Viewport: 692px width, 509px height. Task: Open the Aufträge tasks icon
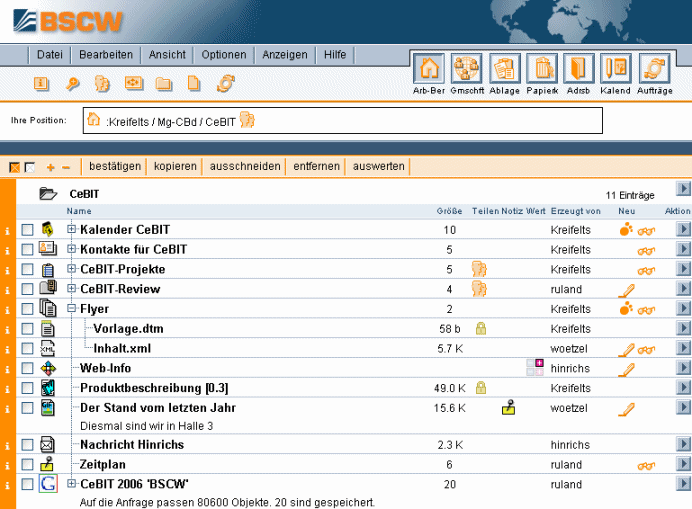(654, 69)
